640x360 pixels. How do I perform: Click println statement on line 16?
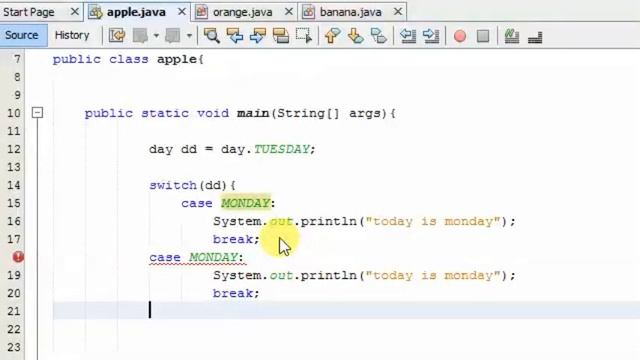point(364,221)
